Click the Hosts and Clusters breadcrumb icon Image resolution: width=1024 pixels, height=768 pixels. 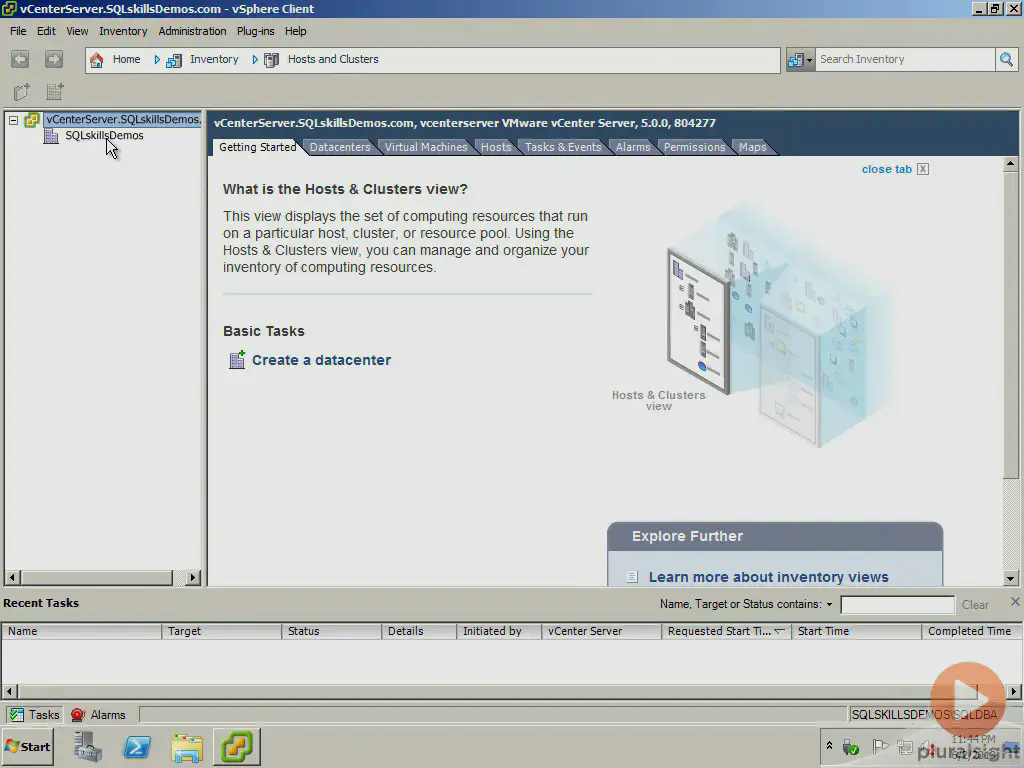272,60
